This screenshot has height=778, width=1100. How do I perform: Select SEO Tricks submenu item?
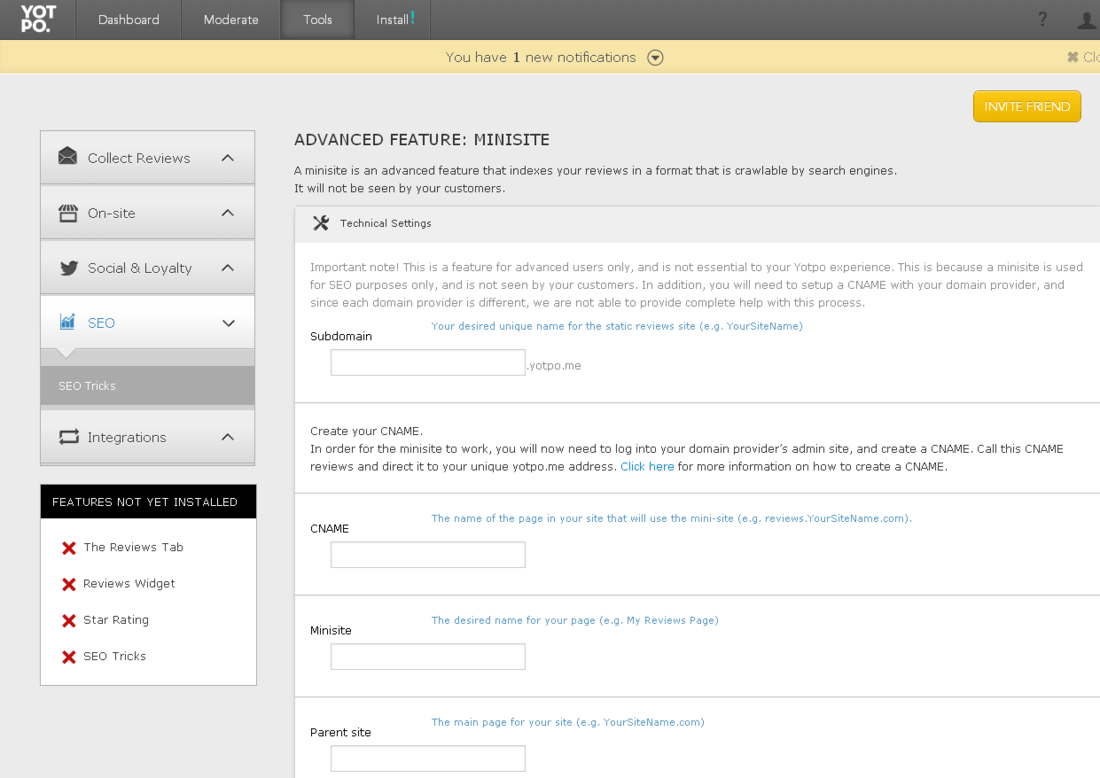point(147,386)
